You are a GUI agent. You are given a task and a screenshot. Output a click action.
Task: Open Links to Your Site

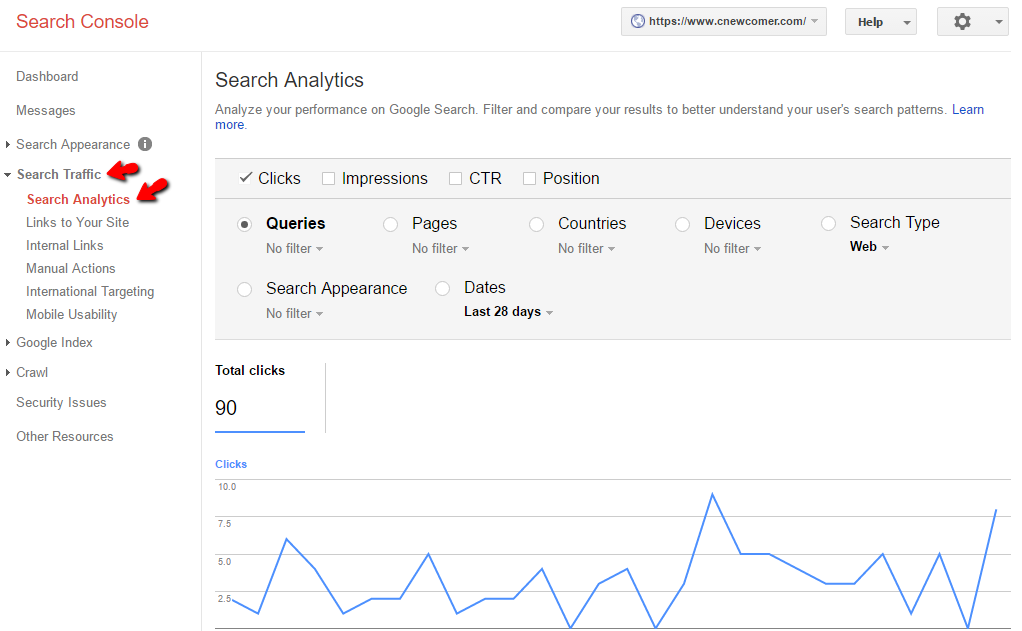pos(78,222)
